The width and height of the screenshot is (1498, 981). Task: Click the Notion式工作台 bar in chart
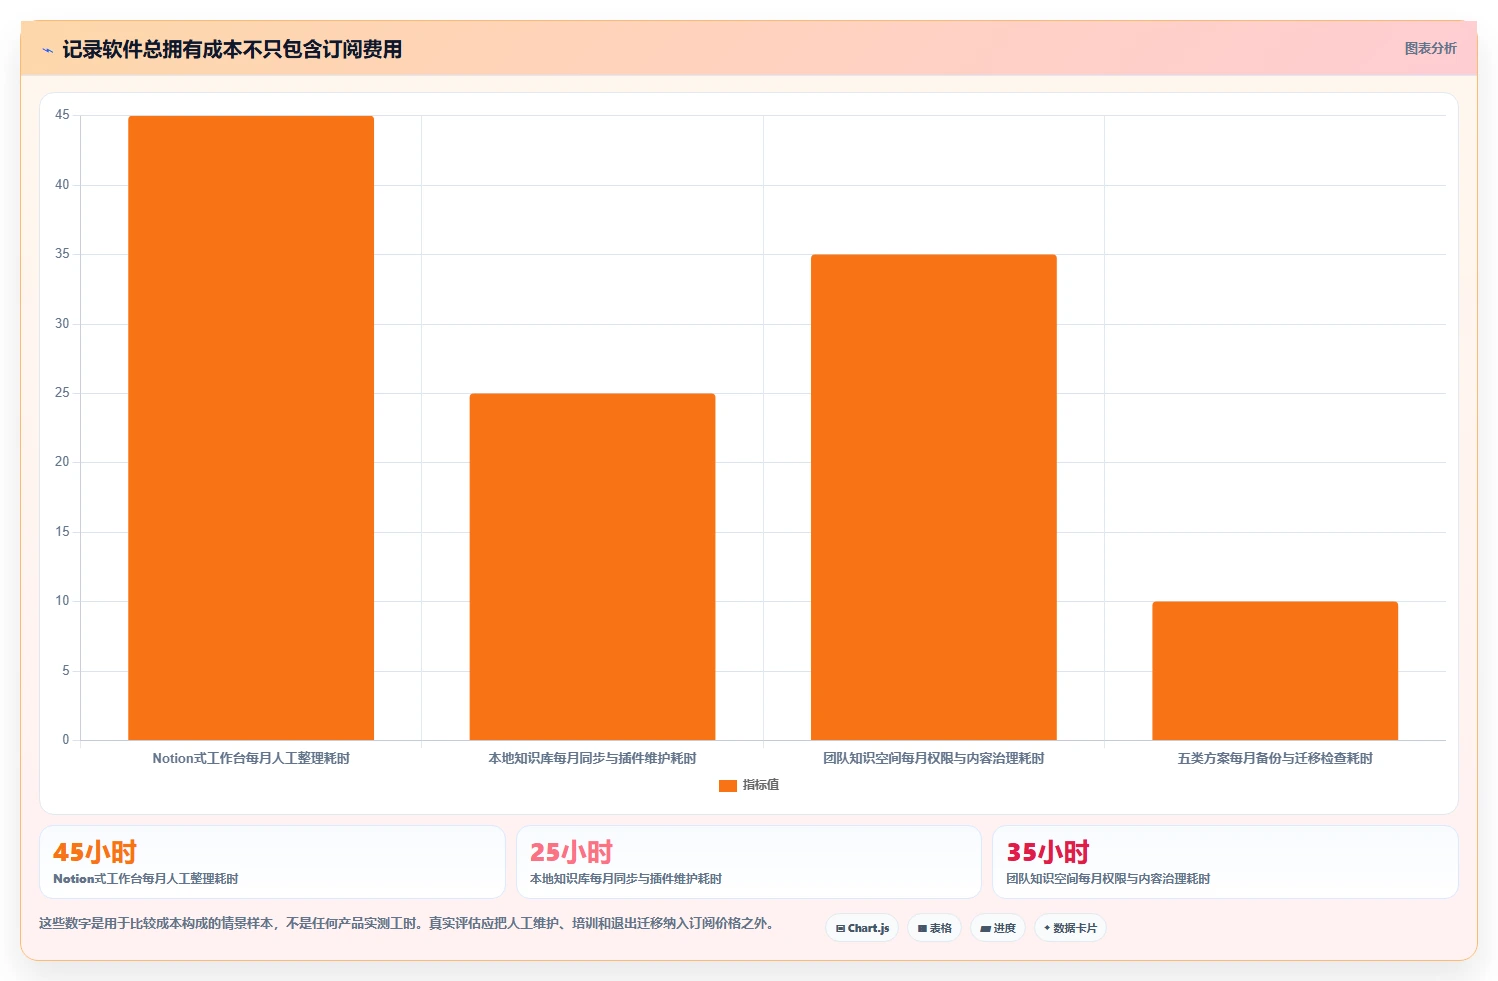(251, 428)
